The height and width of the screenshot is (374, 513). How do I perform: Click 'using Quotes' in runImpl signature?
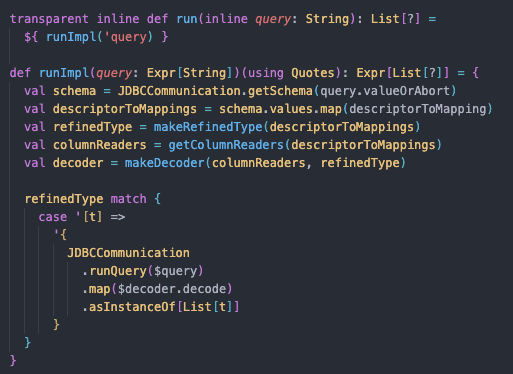[291, 73]
